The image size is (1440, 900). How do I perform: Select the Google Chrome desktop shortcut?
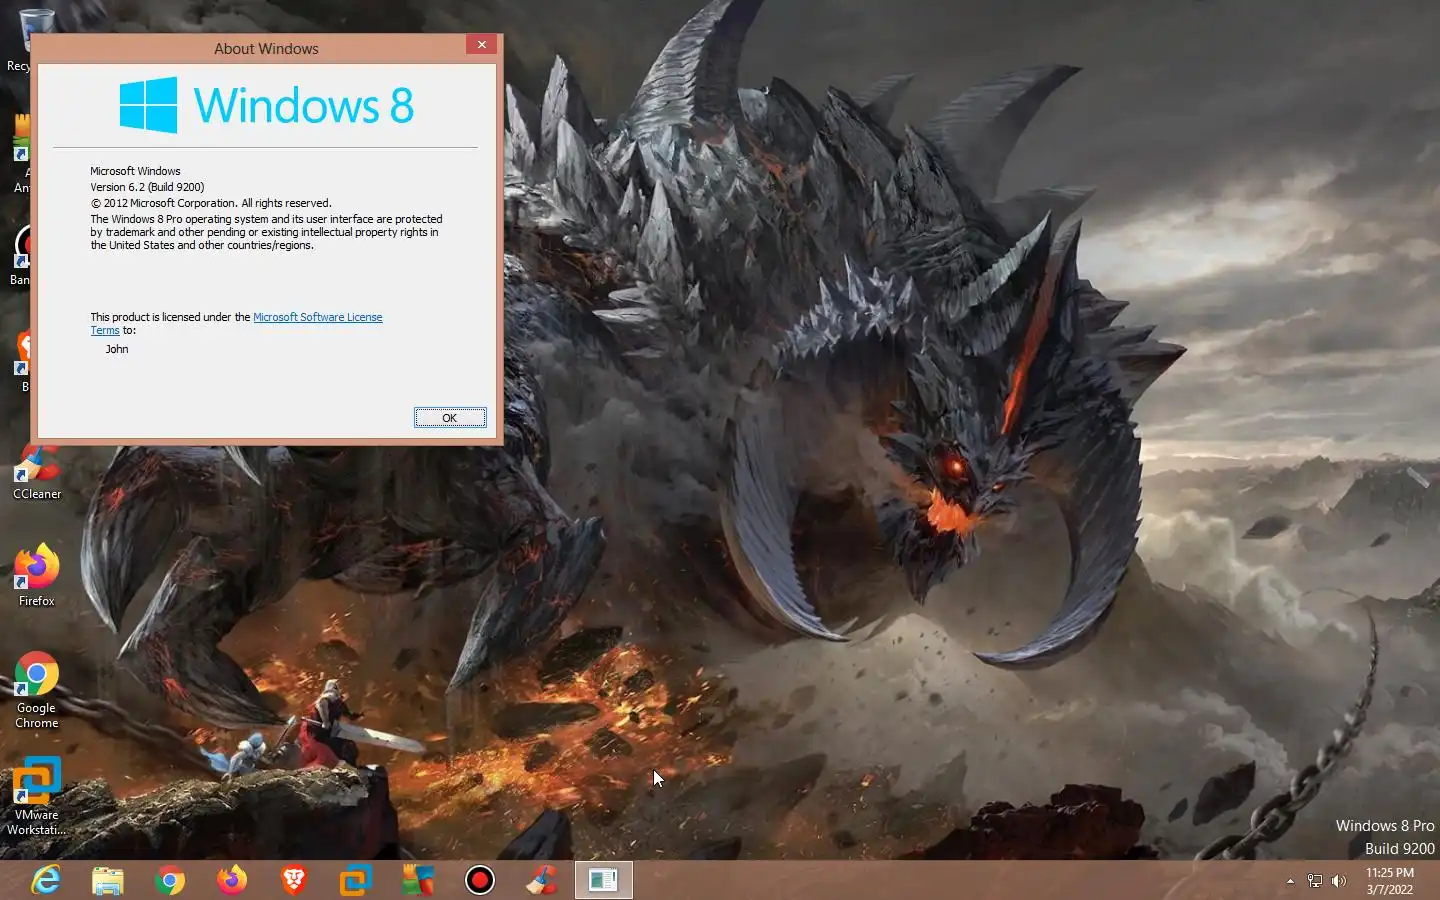tap(37, 690)
